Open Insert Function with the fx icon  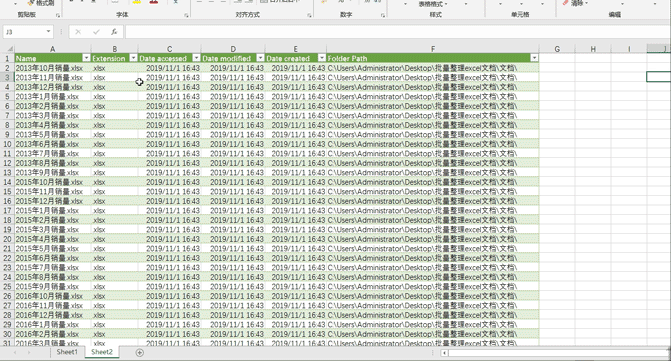[x=114, y=32]
